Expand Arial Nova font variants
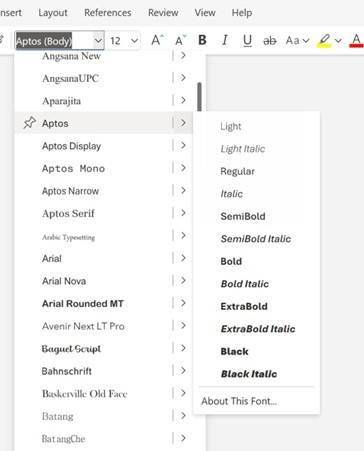The height and width of the screenshot is (451, 364). coord(183,281)
